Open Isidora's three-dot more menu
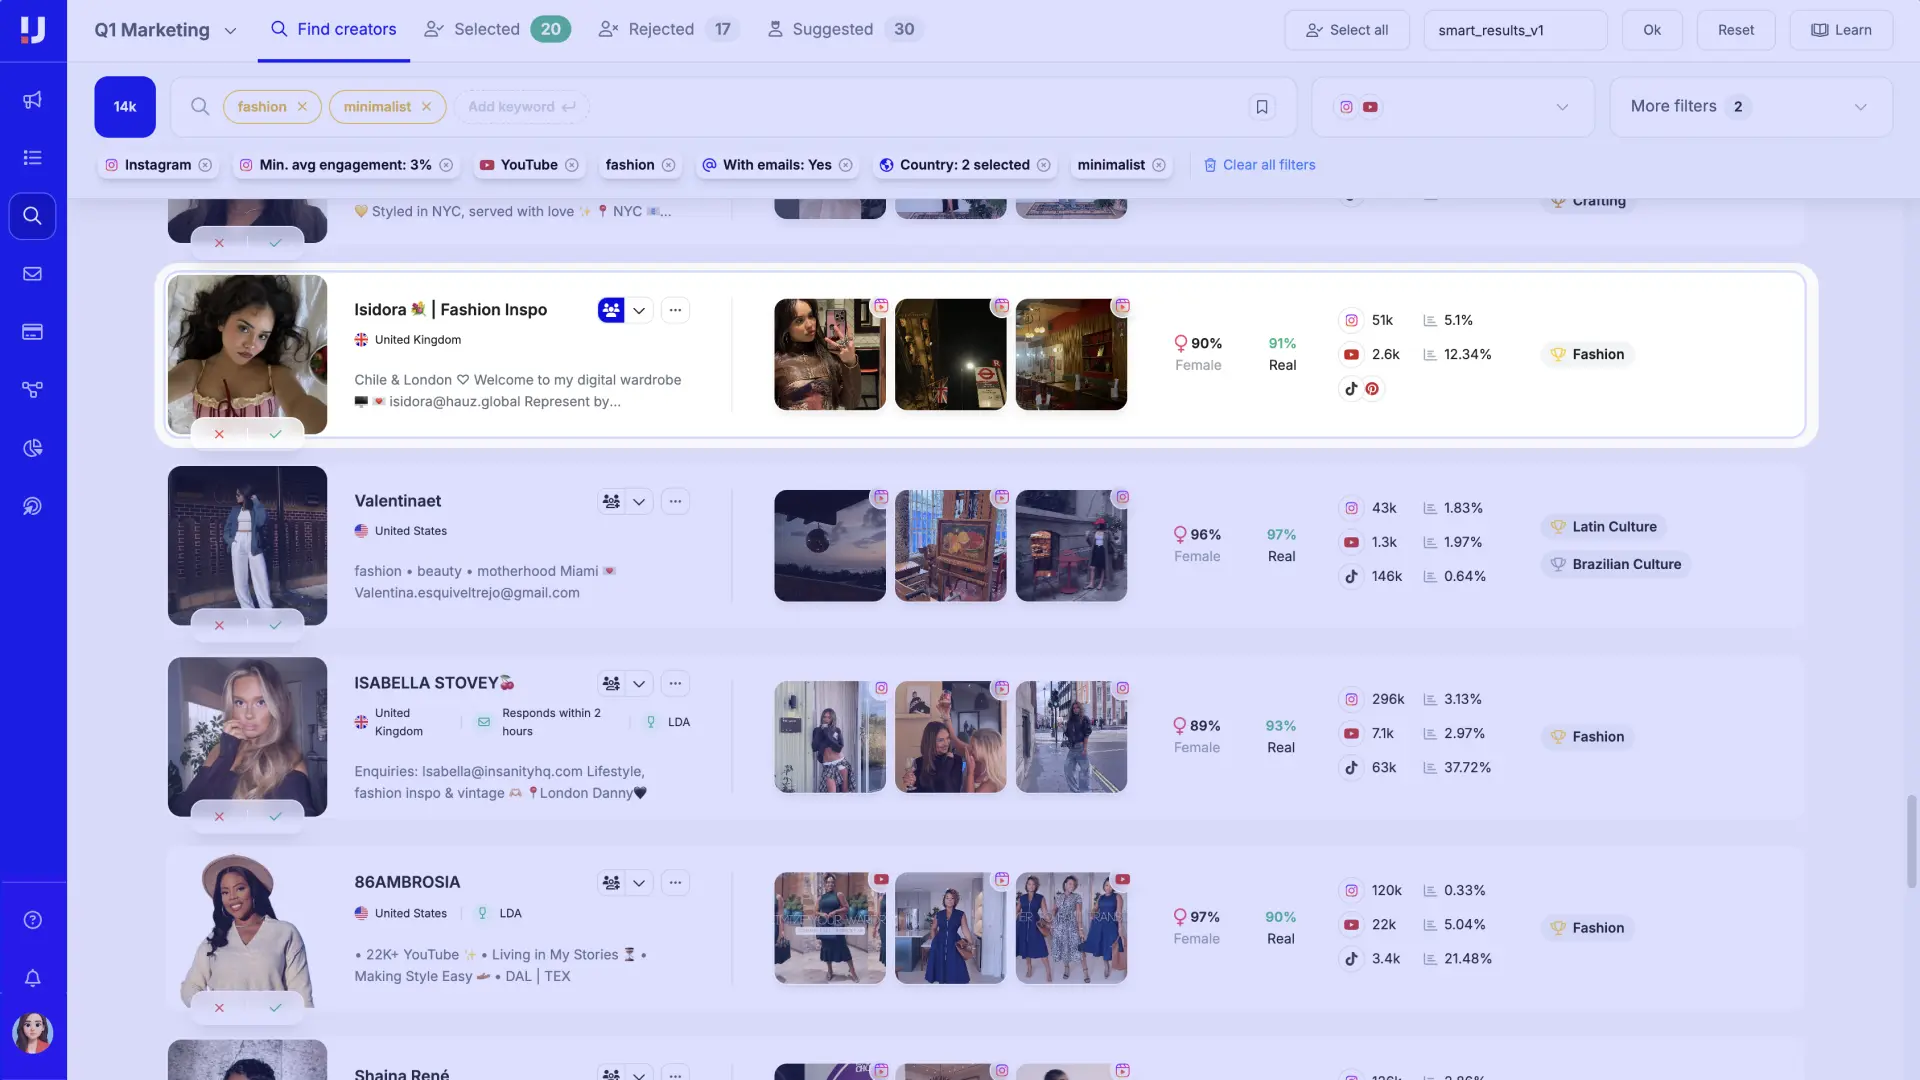The width and height of the screenshot is (1920, 1080). (676, 310)
